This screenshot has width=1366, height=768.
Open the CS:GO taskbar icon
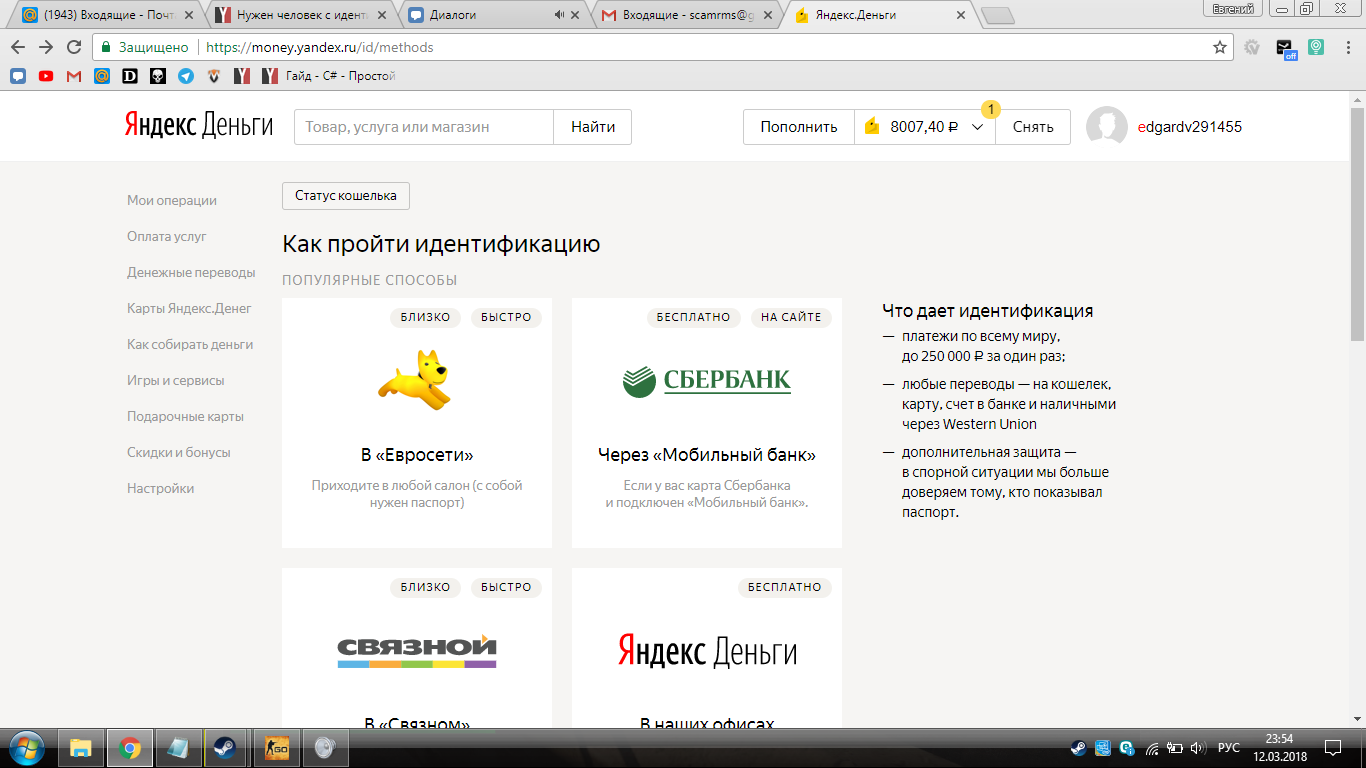click(x=275, y=748)
